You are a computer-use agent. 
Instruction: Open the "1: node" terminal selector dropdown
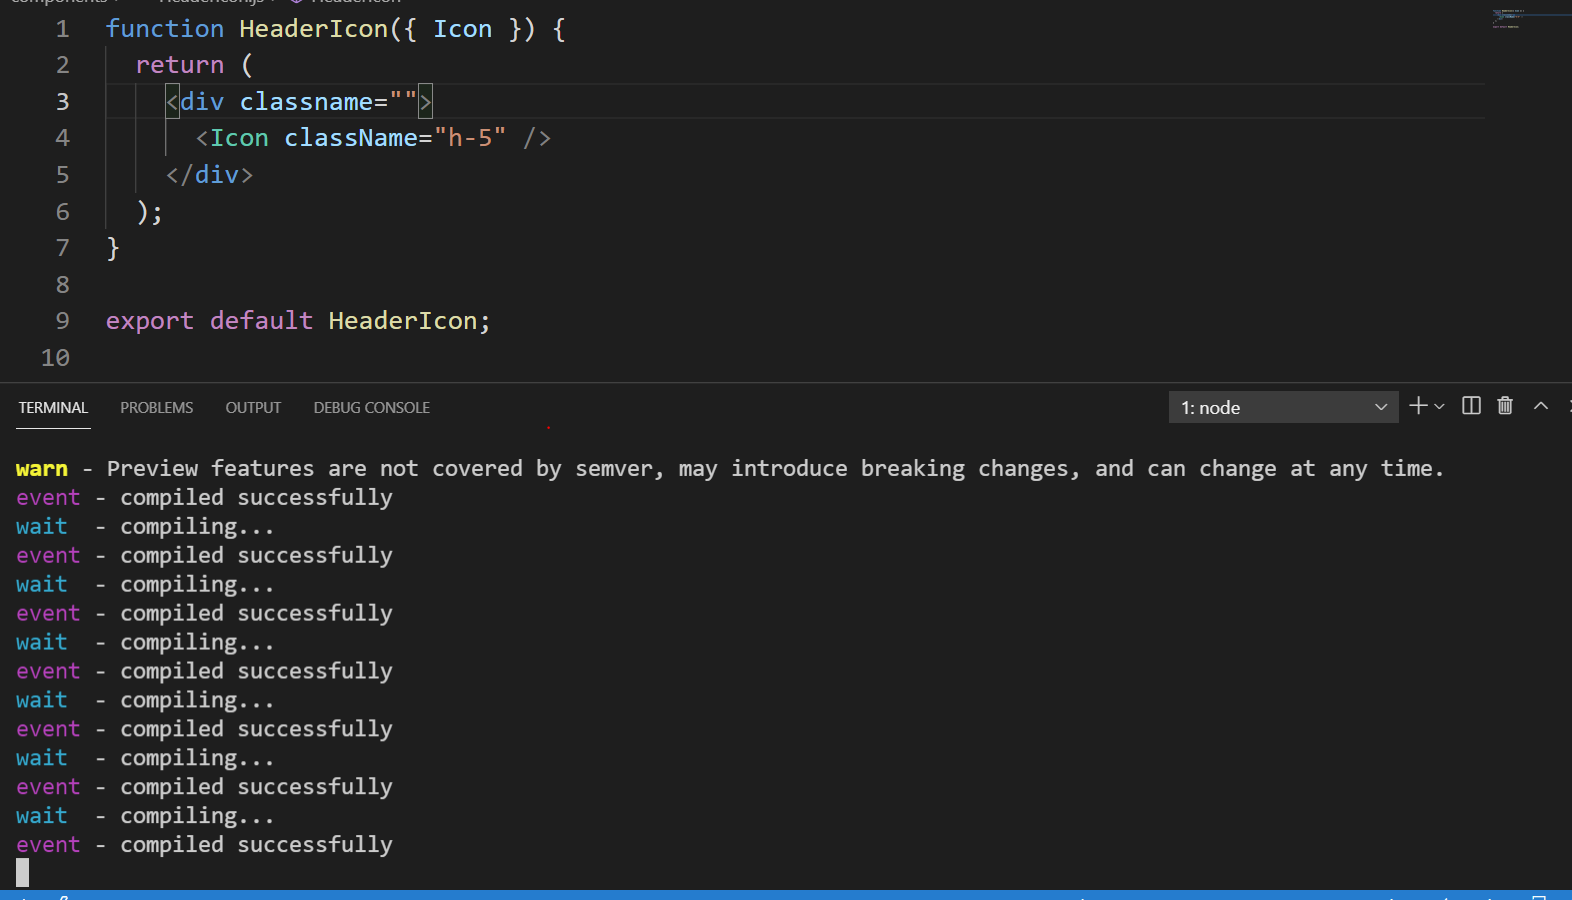(1283, 407)
